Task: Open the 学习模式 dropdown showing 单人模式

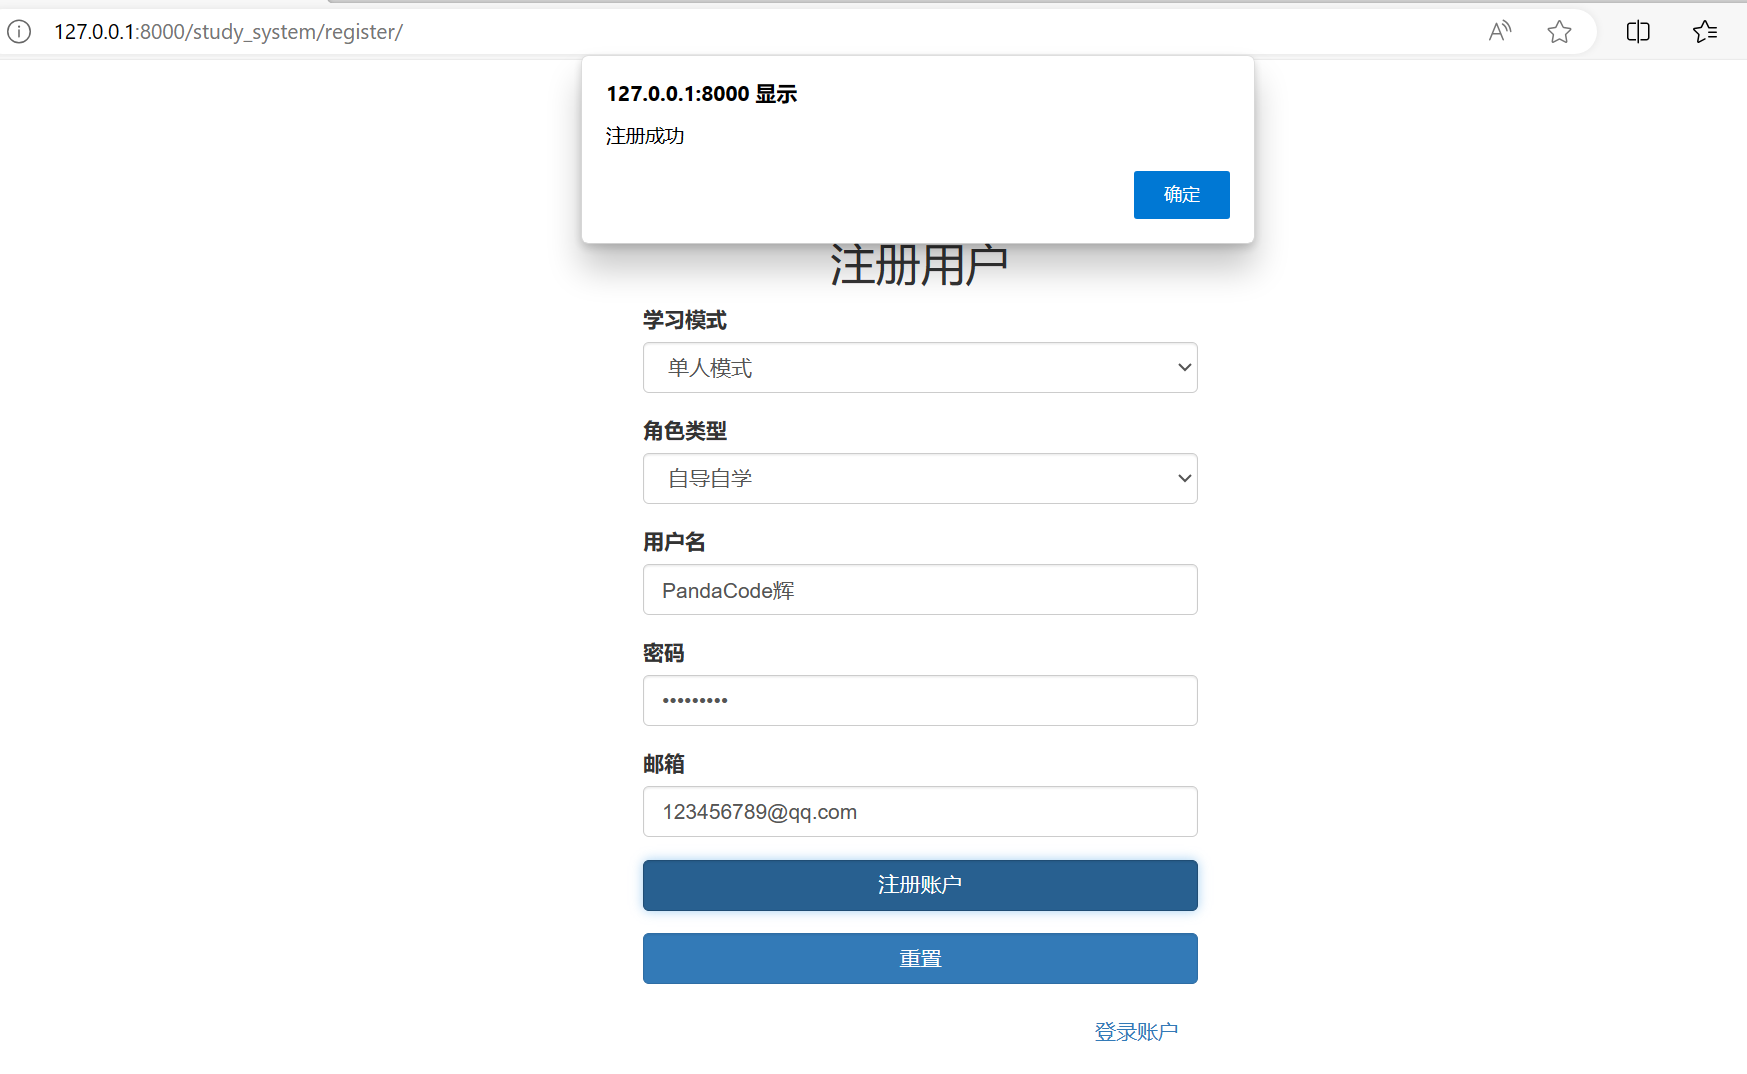Action: coord(920,368)
